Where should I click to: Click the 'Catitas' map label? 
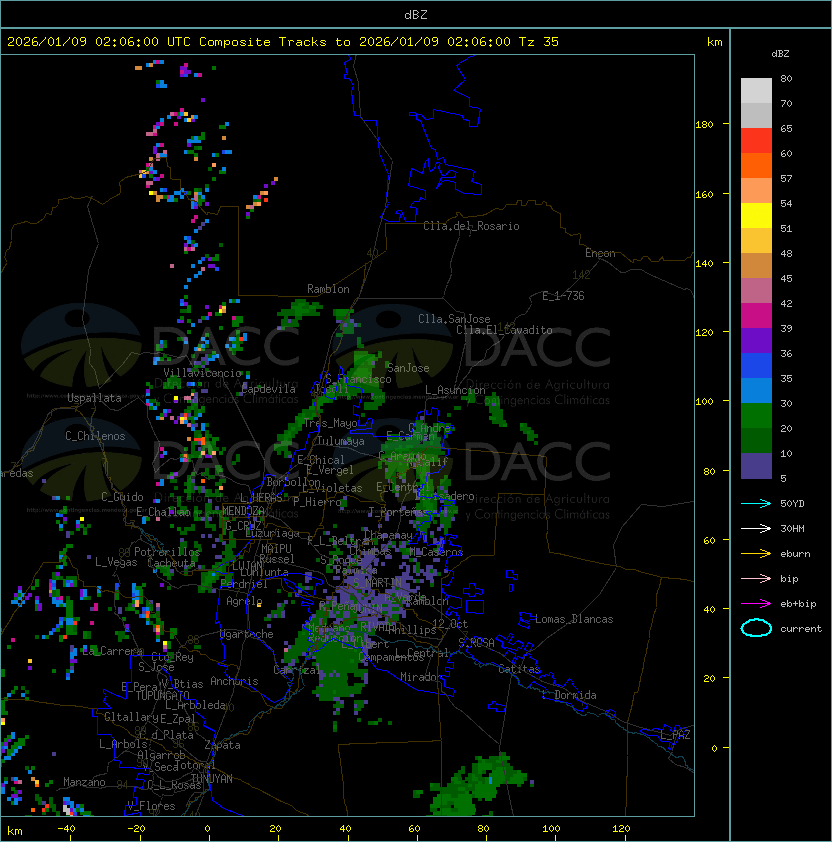(519, 669)
